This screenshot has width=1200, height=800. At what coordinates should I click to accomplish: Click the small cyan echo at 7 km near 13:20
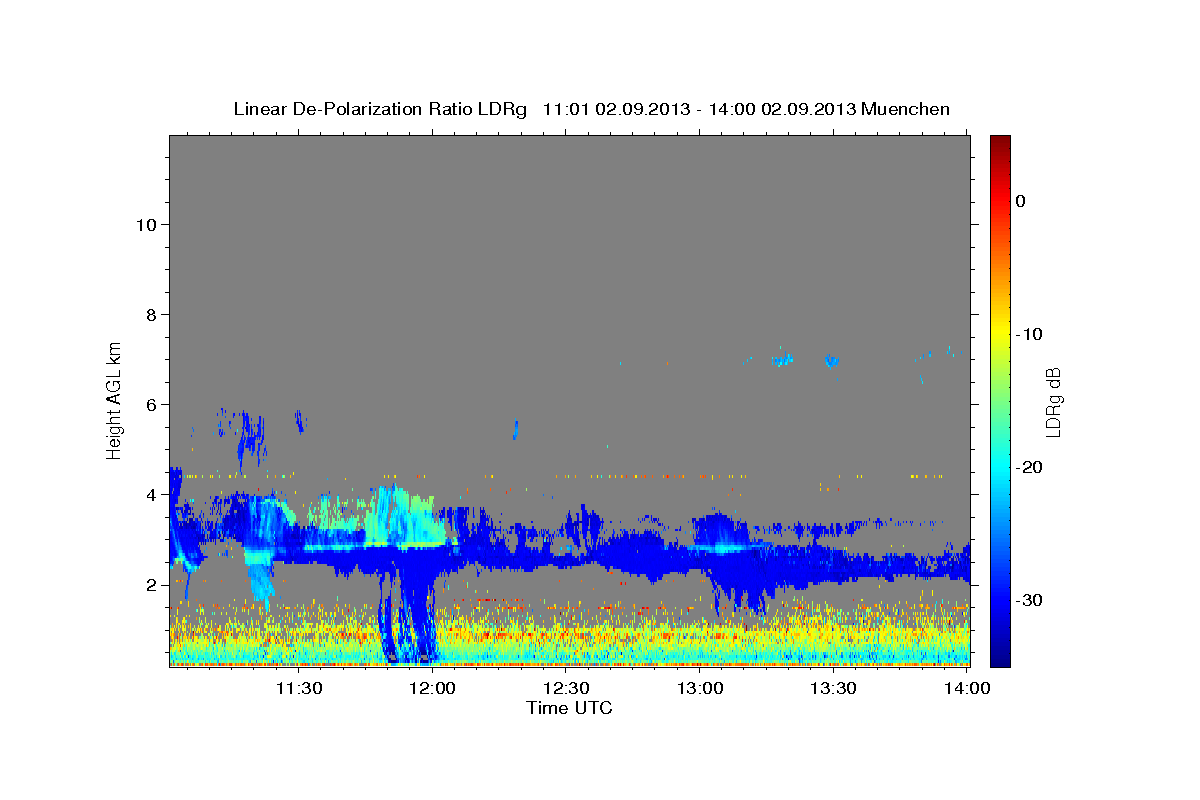tap(782, 360)
